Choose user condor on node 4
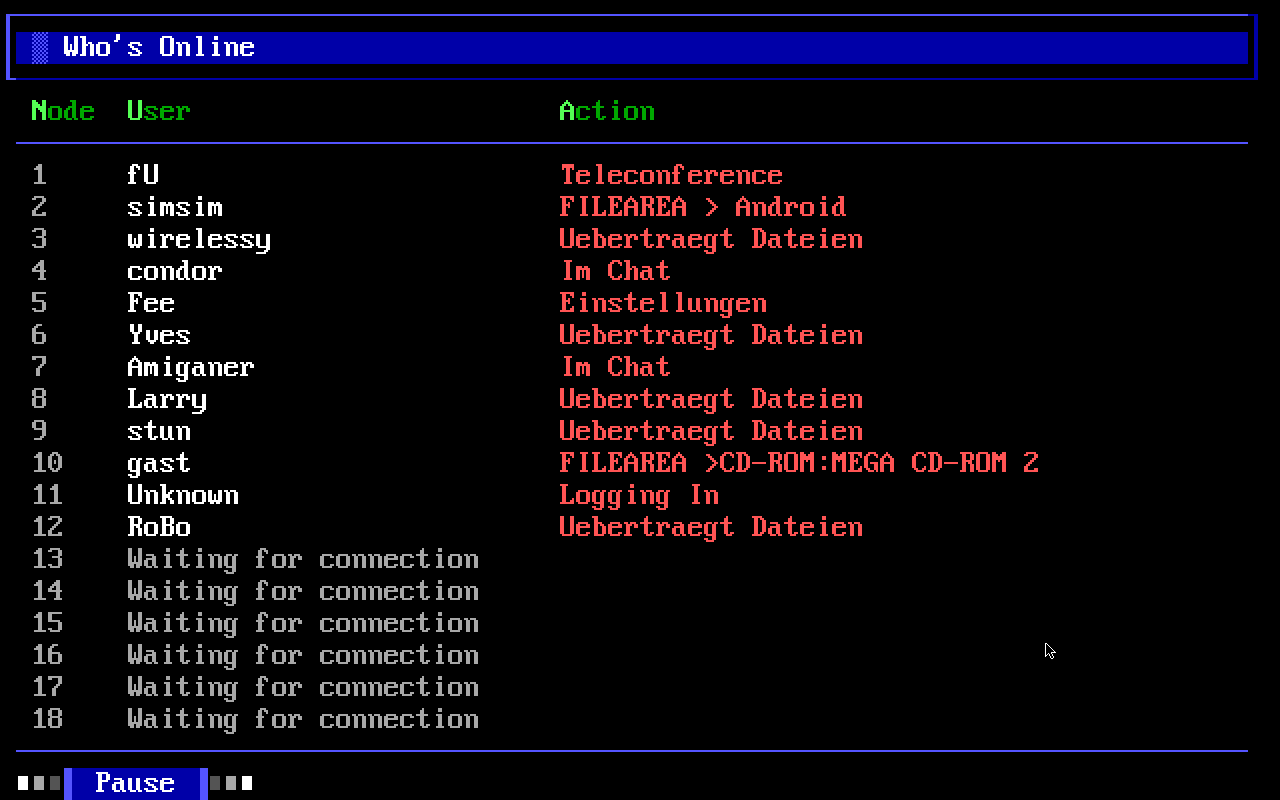The width and height of the screenshot is (1280, 800). [x=174, y=271]
